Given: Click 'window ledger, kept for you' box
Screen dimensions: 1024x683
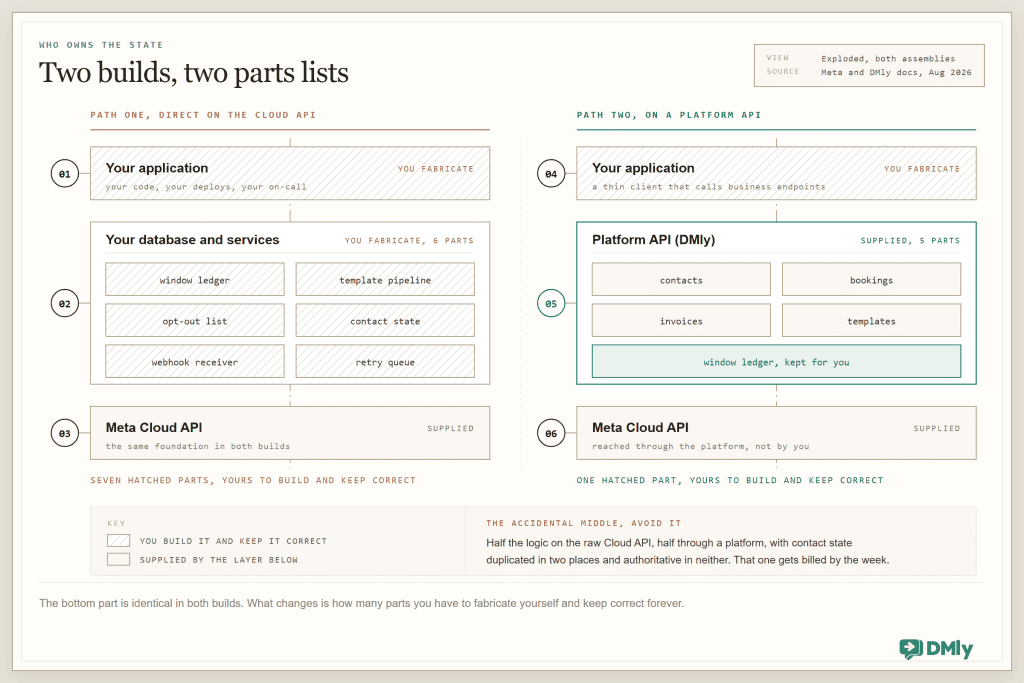Looking at the screenshot, I should coord(776,362).
